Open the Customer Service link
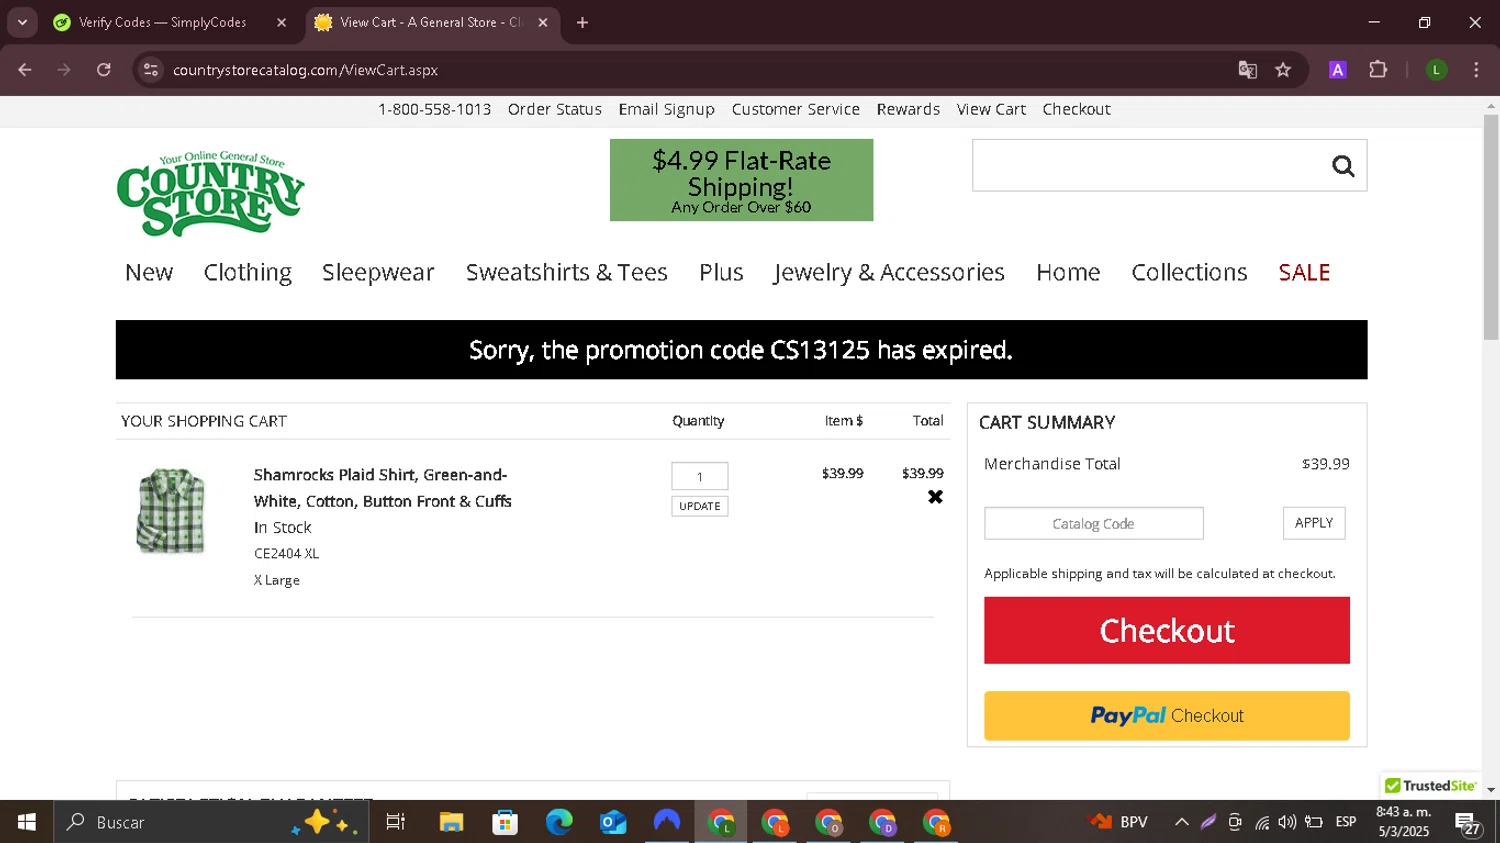This screenshot has height=843, width=1500. coord(796,109)
